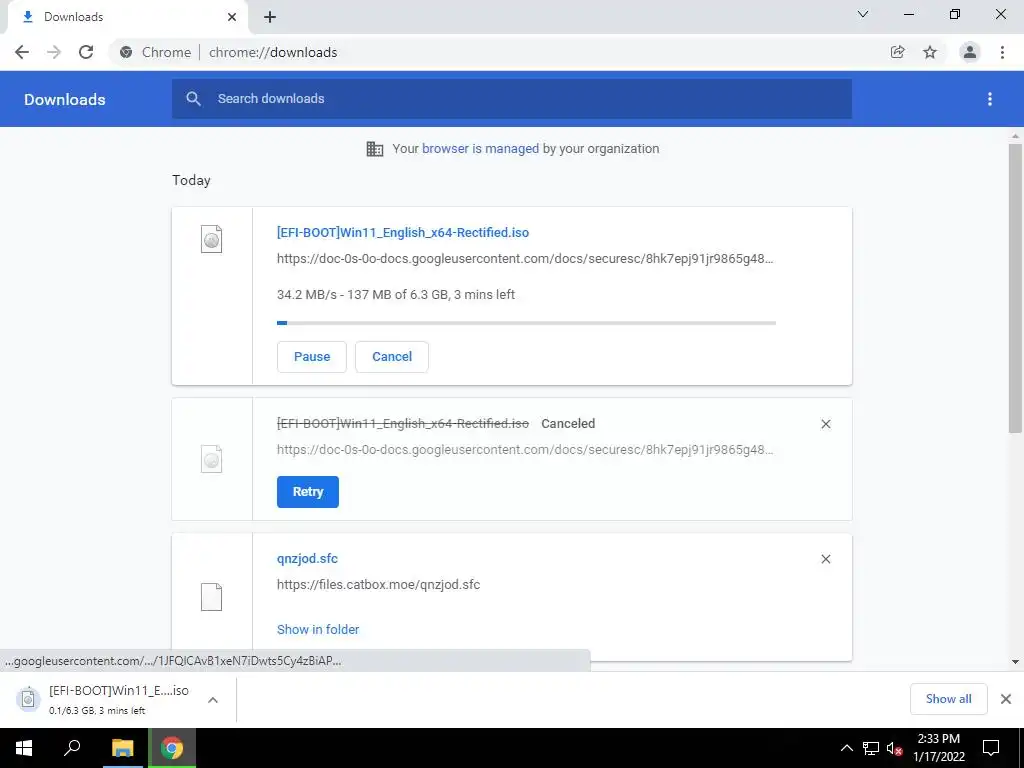
Task: Click the search magnifier in downloads bar
Action: (193, 99)
